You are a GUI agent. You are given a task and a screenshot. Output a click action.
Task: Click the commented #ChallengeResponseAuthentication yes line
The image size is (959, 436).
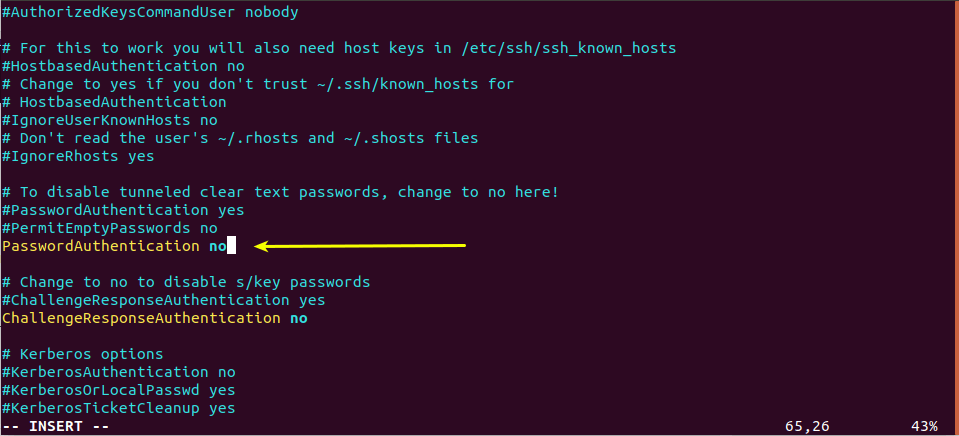(163, 300)
